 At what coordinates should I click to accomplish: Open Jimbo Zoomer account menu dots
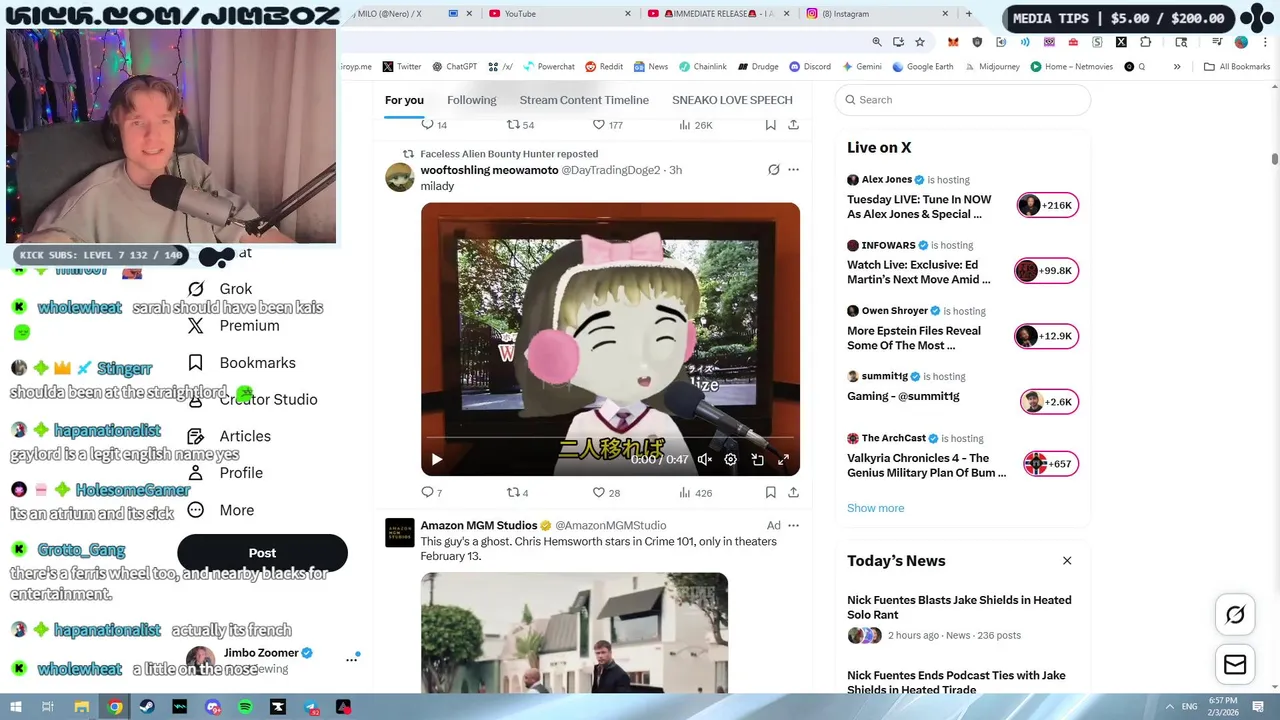click(352, 659)
